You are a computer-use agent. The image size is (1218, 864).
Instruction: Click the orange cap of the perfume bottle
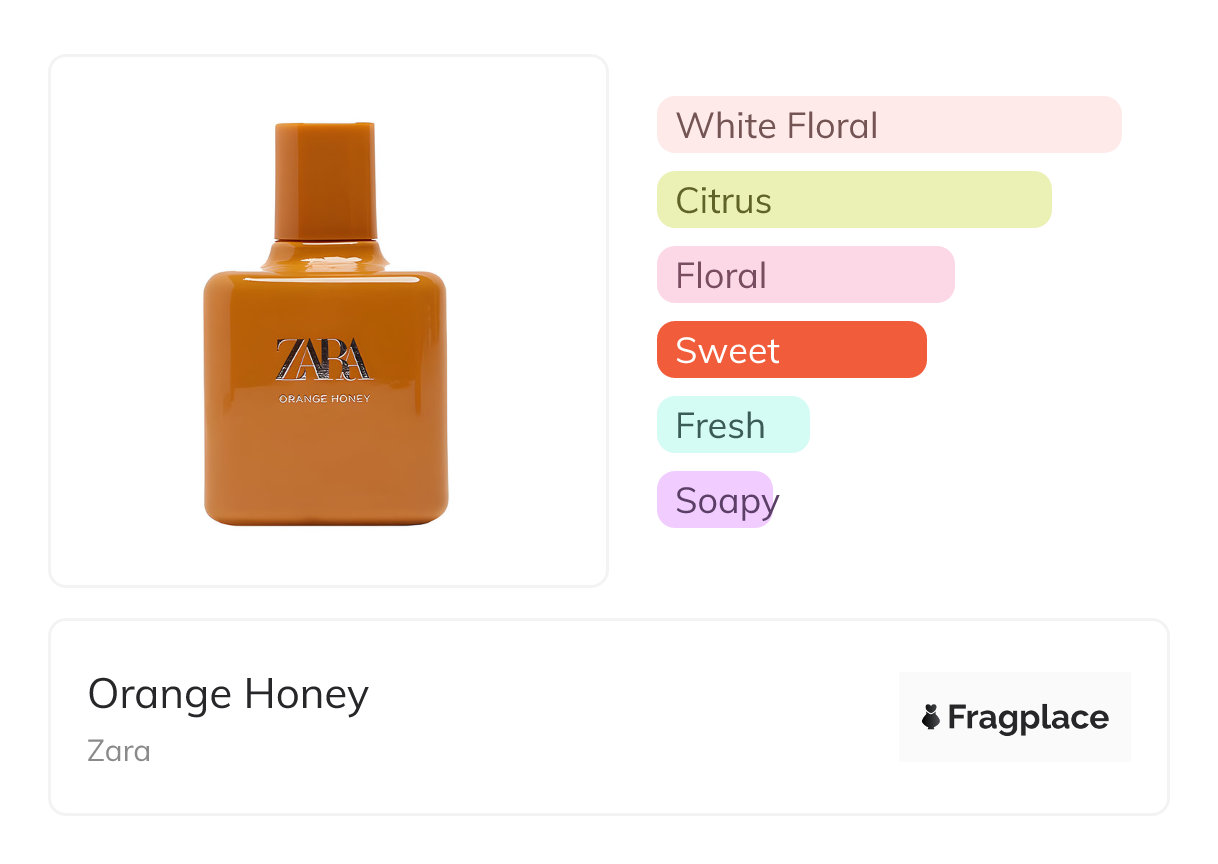click(x=325, y=180)
